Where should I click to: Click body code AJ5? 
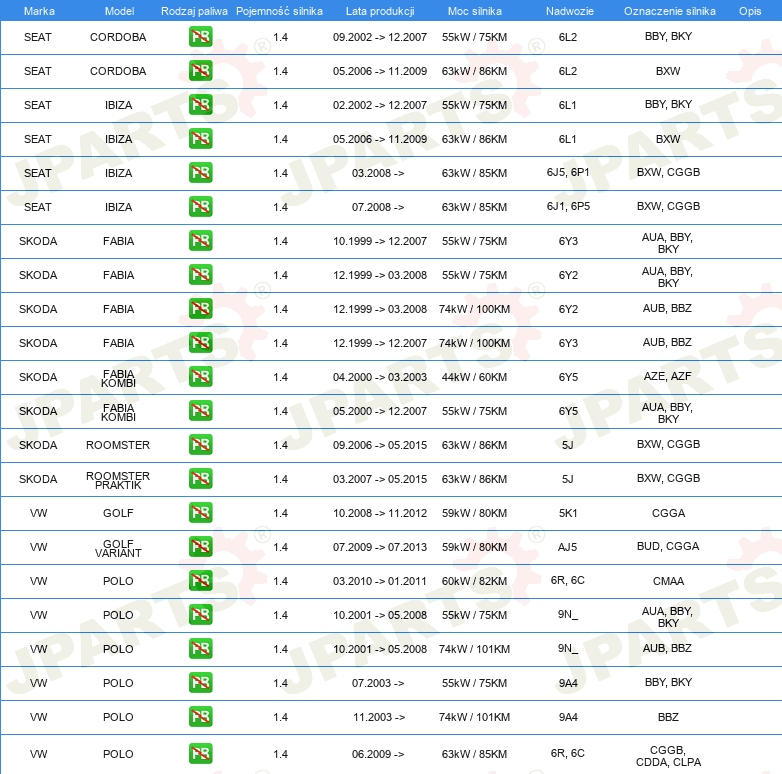click(x=568, y=547)
